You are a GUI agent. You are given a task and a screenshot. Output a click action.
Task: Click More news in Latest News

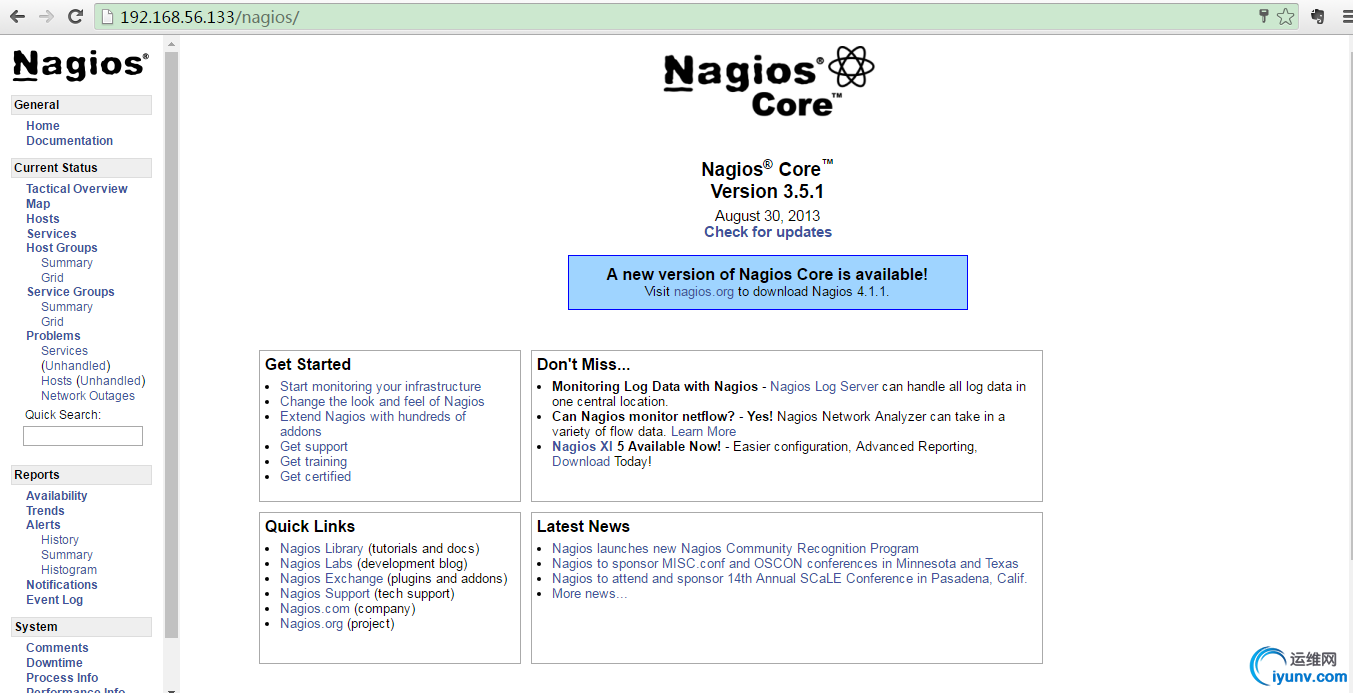point(590,594)
